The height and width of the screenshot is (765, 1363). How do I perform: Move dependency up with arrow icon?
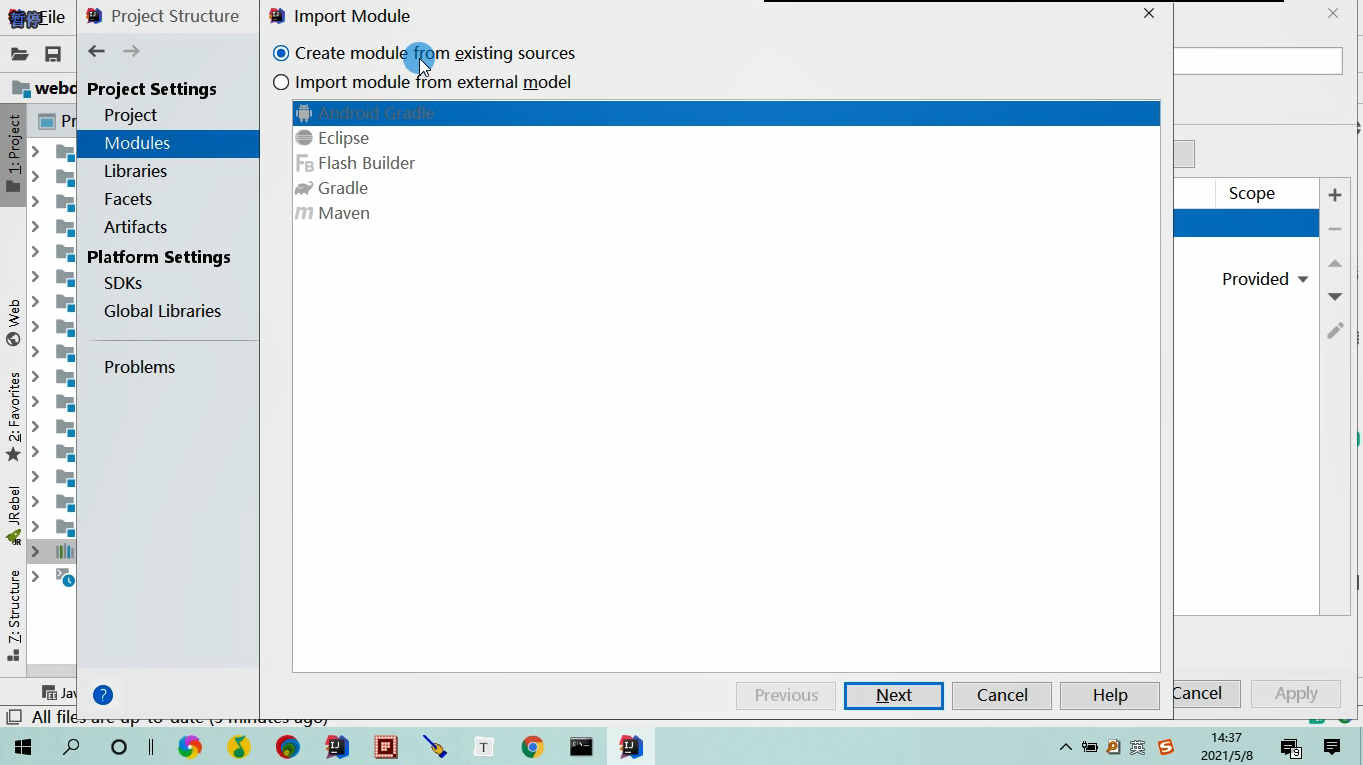(1334, 263)
